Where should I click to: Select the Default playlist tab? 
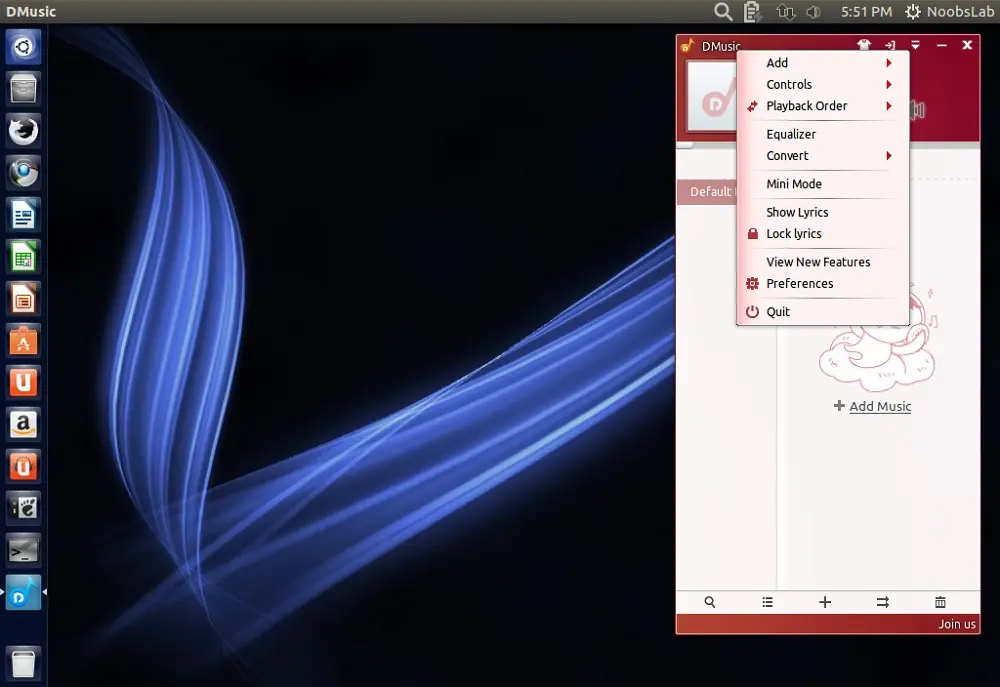707,191
